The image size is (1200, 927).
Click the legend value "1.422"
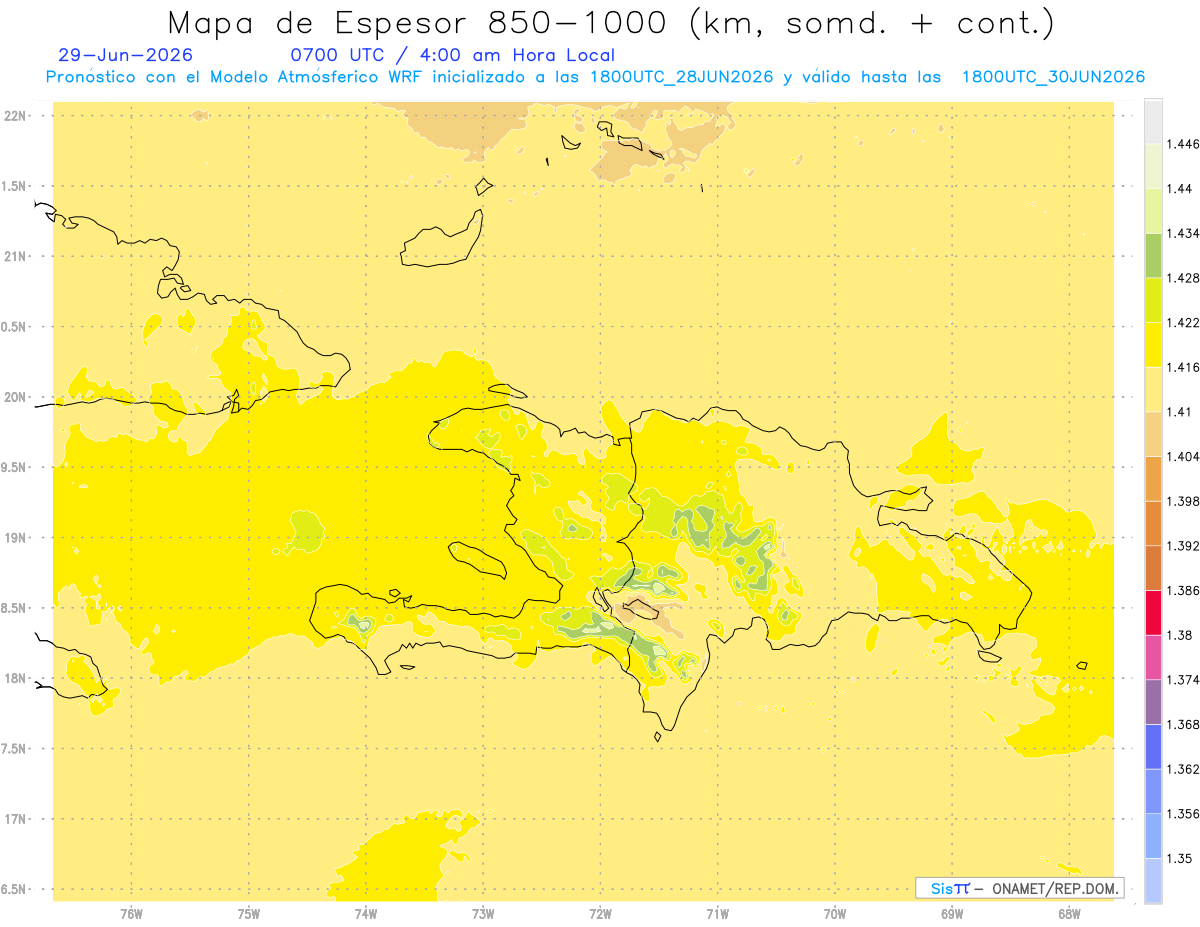(x=1182, y=322)
